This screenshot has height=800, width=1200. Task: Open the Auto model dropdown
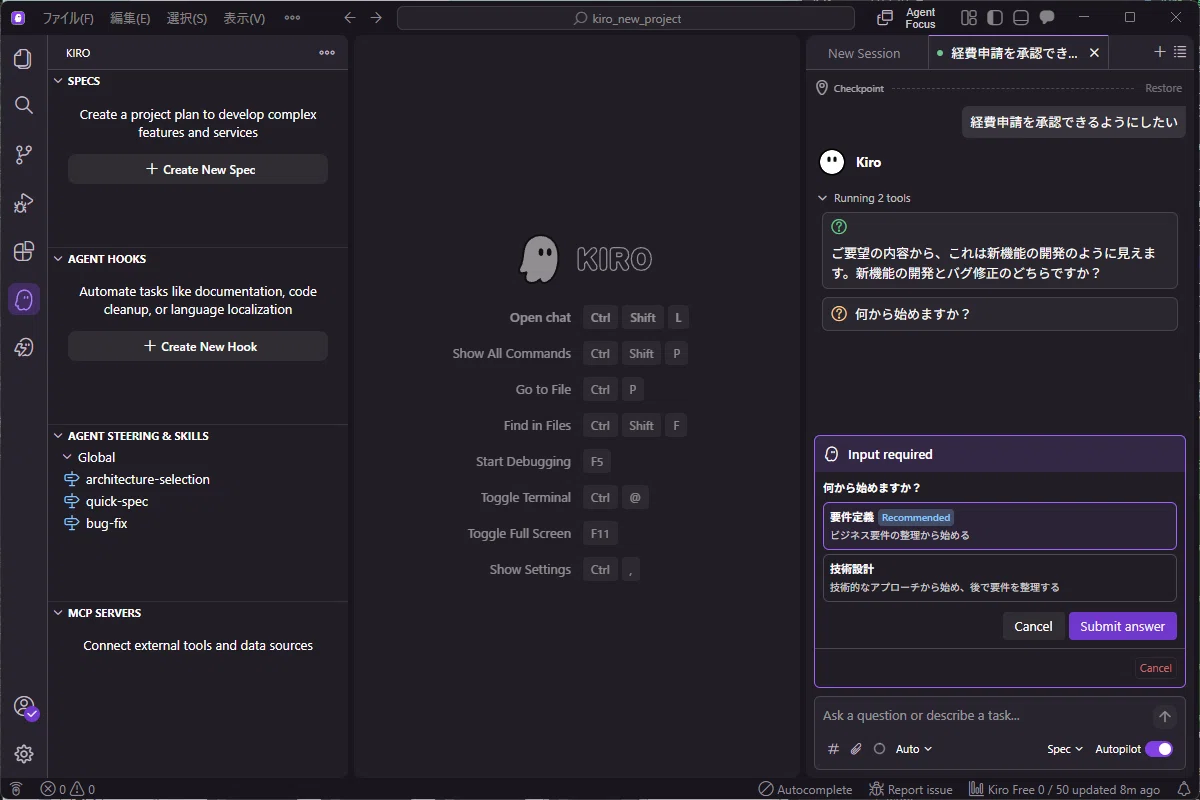tap(914, 749)
